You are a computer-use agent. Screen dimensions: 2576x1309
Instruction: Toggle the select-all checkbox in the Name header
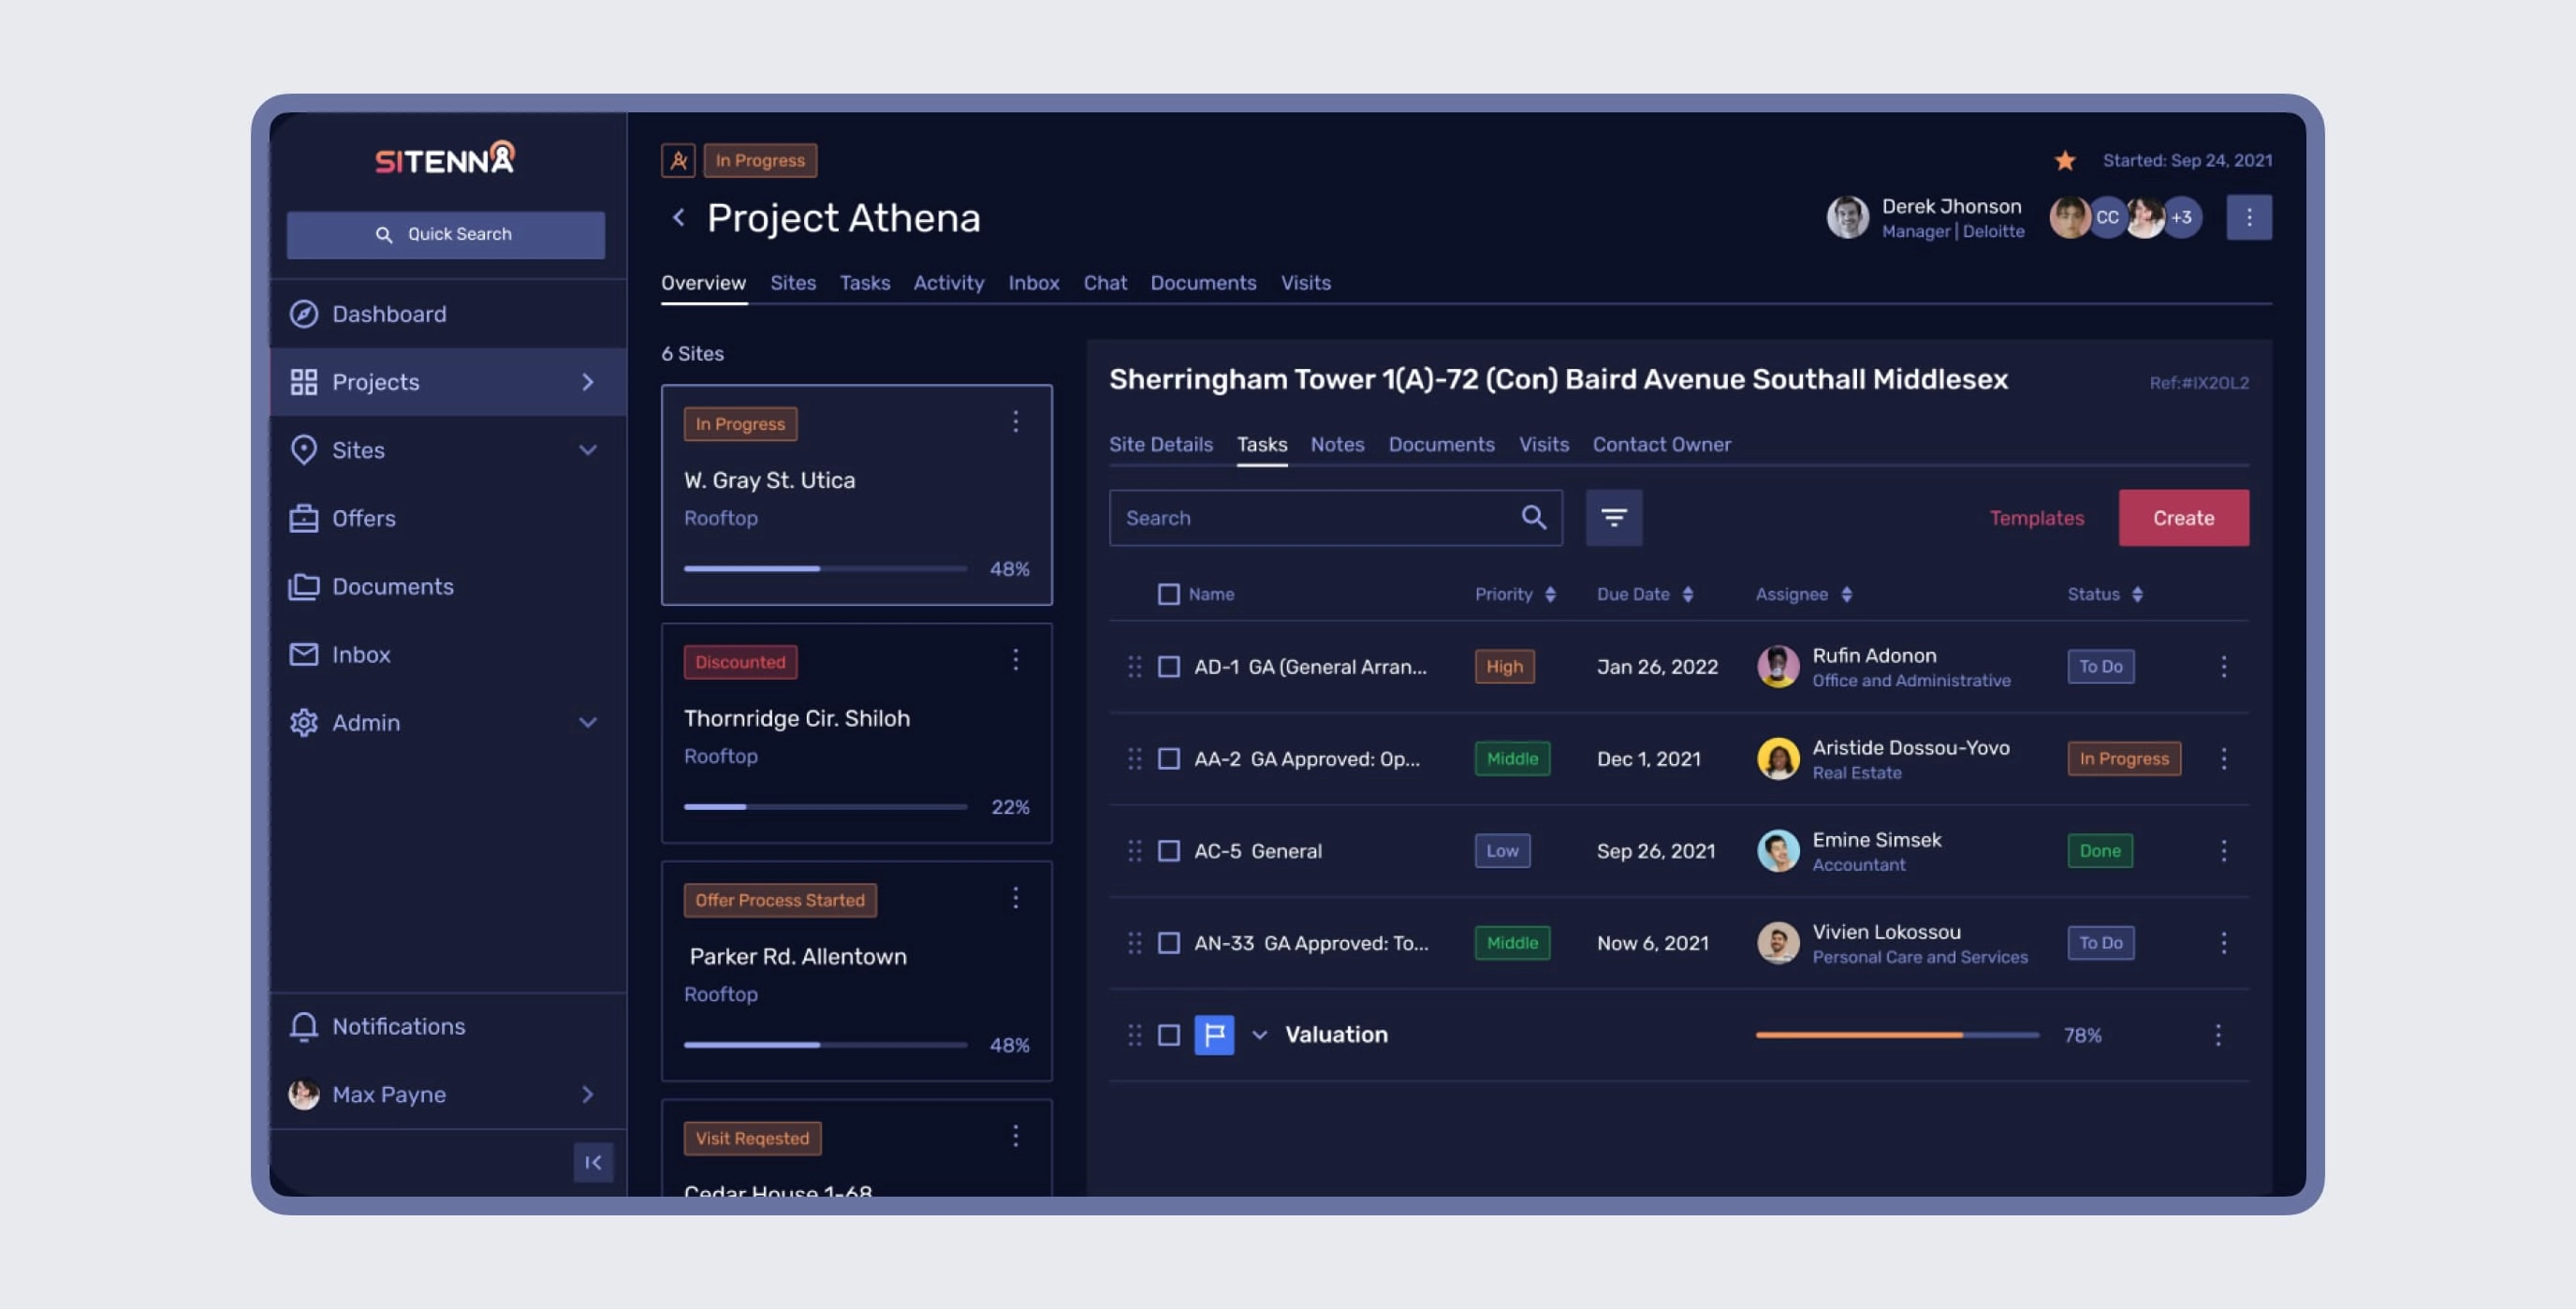pyautogui.click(x=1168, y=593)
